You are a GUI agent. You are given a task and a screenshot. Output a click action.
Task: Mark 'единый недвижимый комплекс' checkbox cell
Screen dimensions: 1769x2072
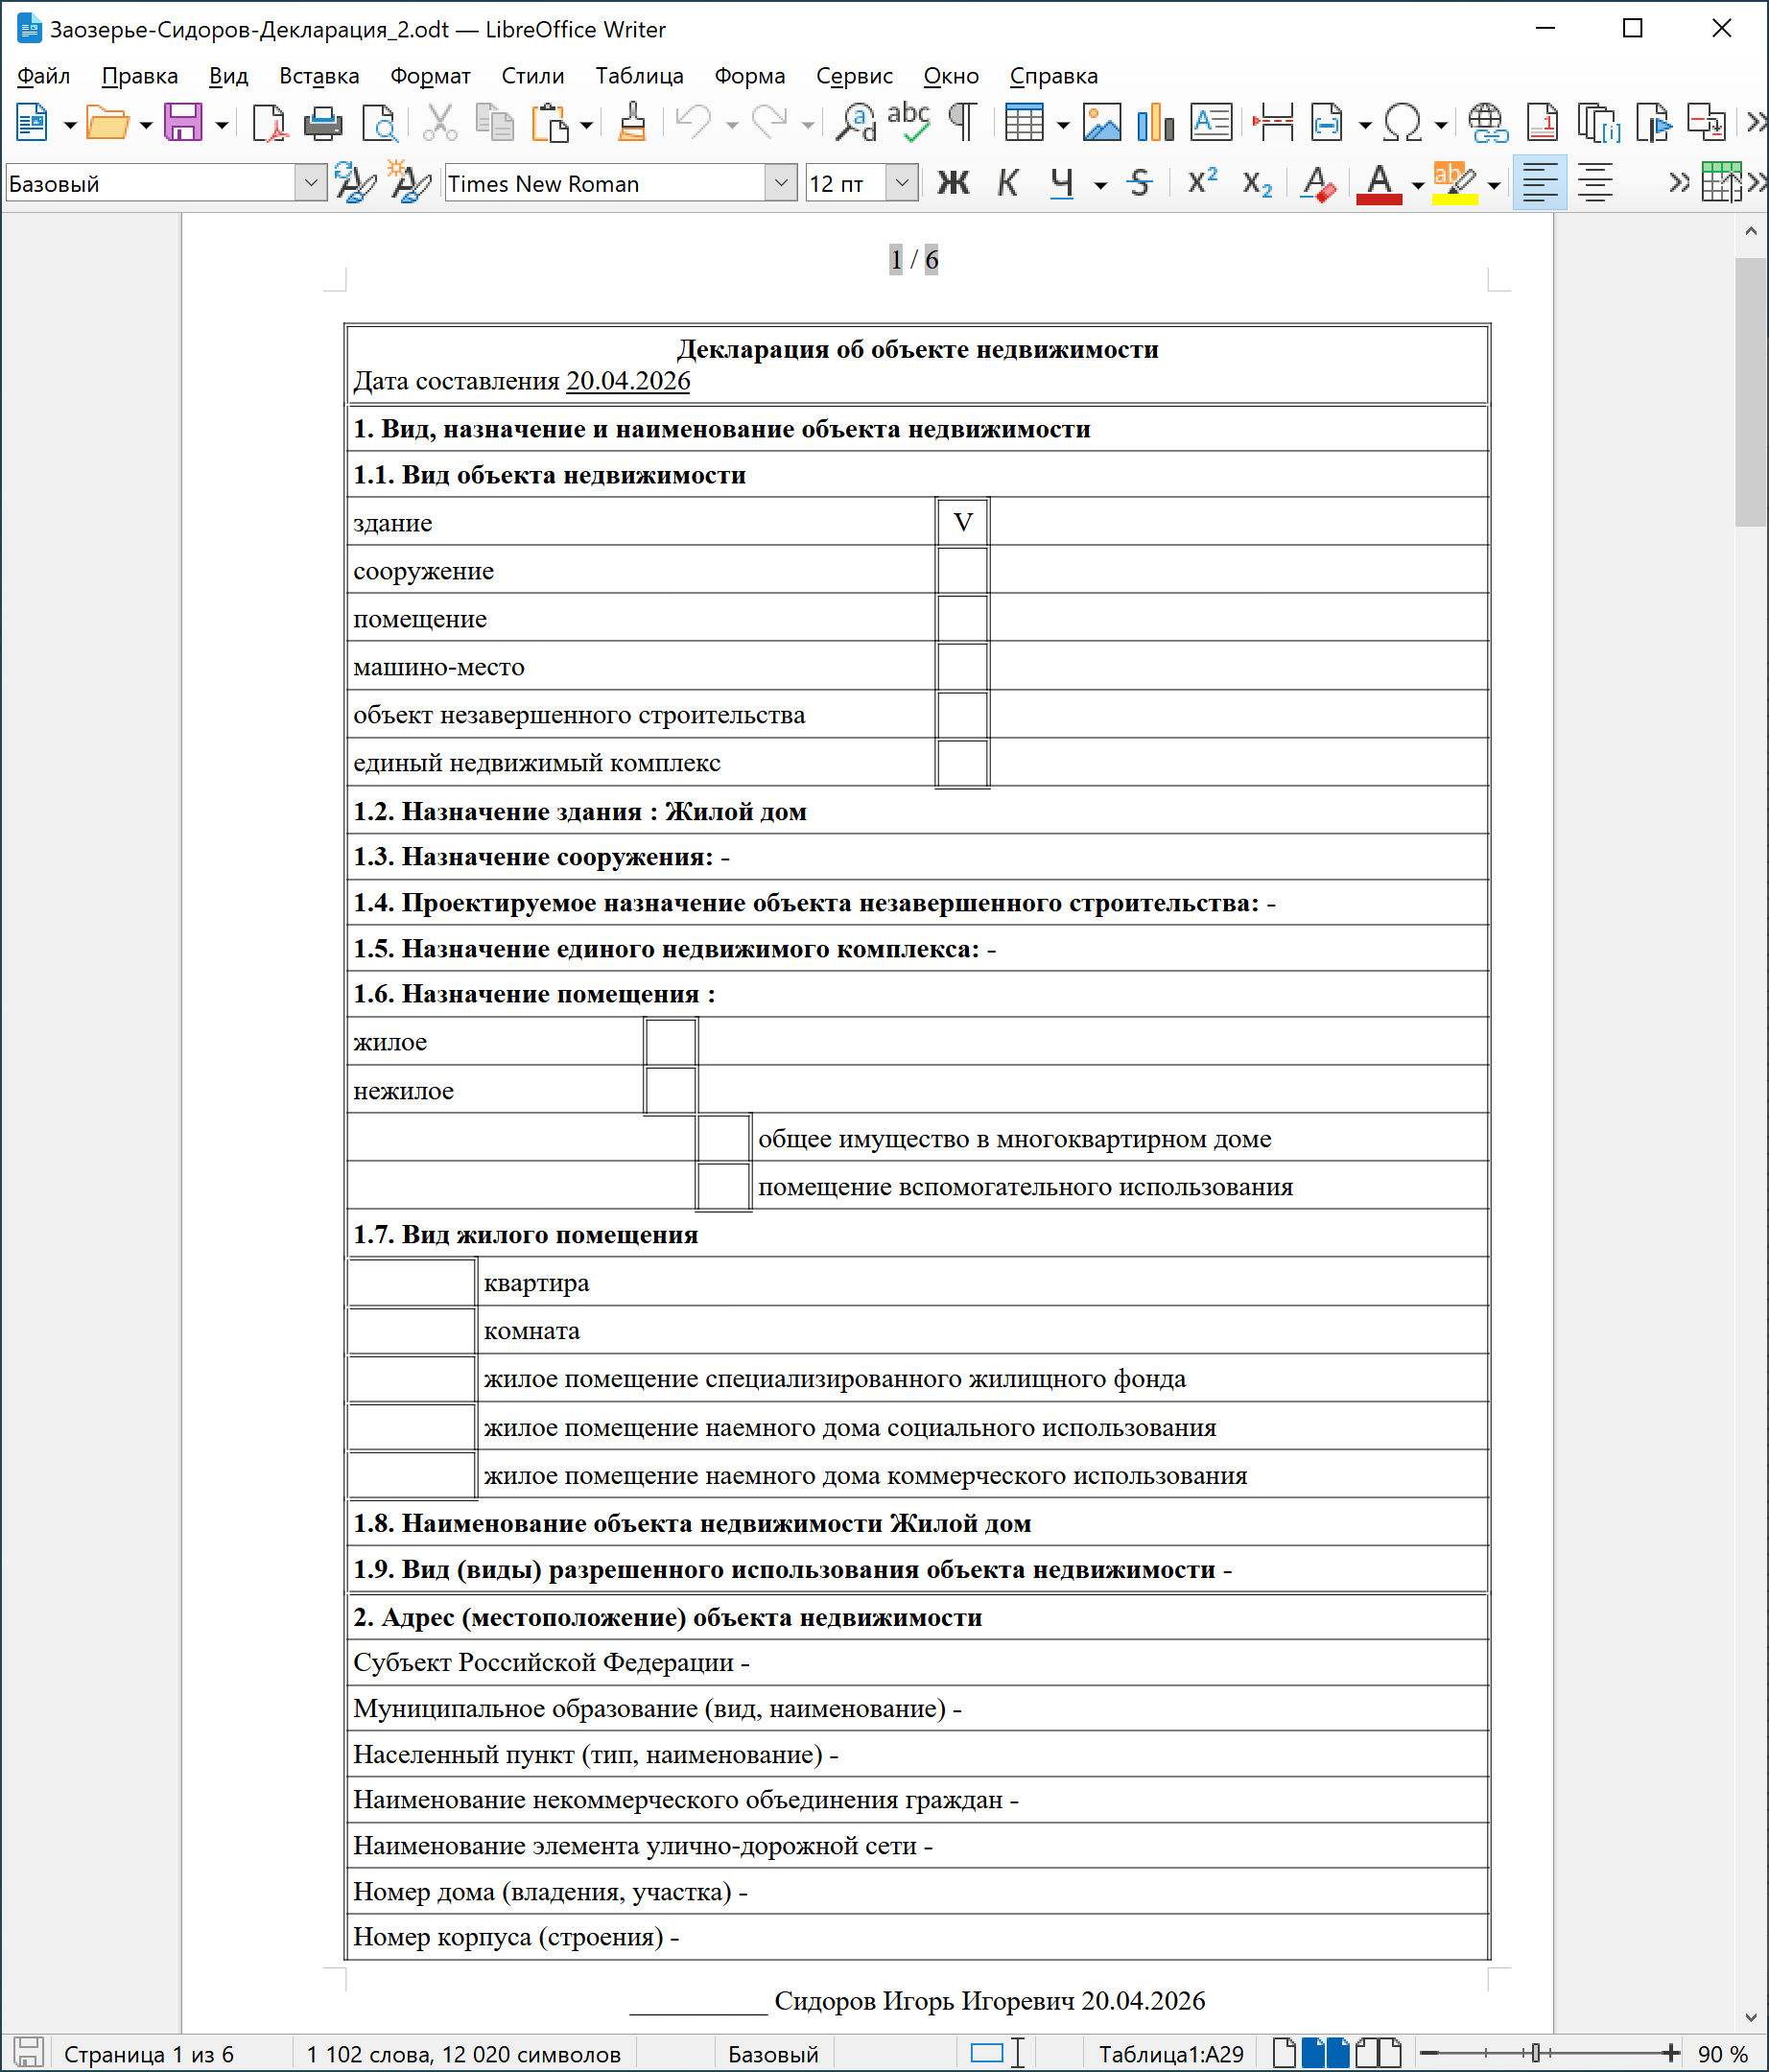pos(962,762)
